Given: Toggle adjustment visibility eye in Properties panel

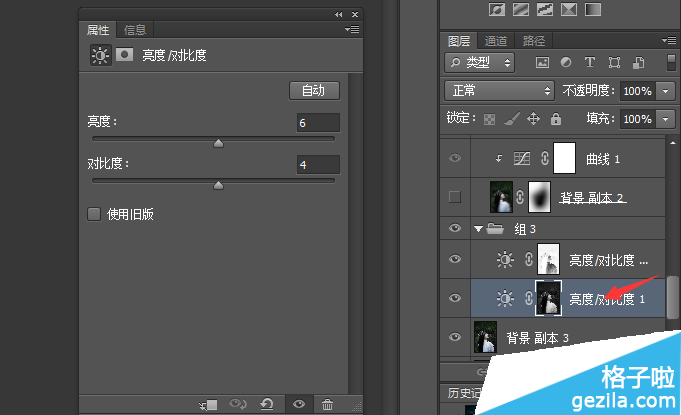Looking at the screenshot, I should 297,404.
